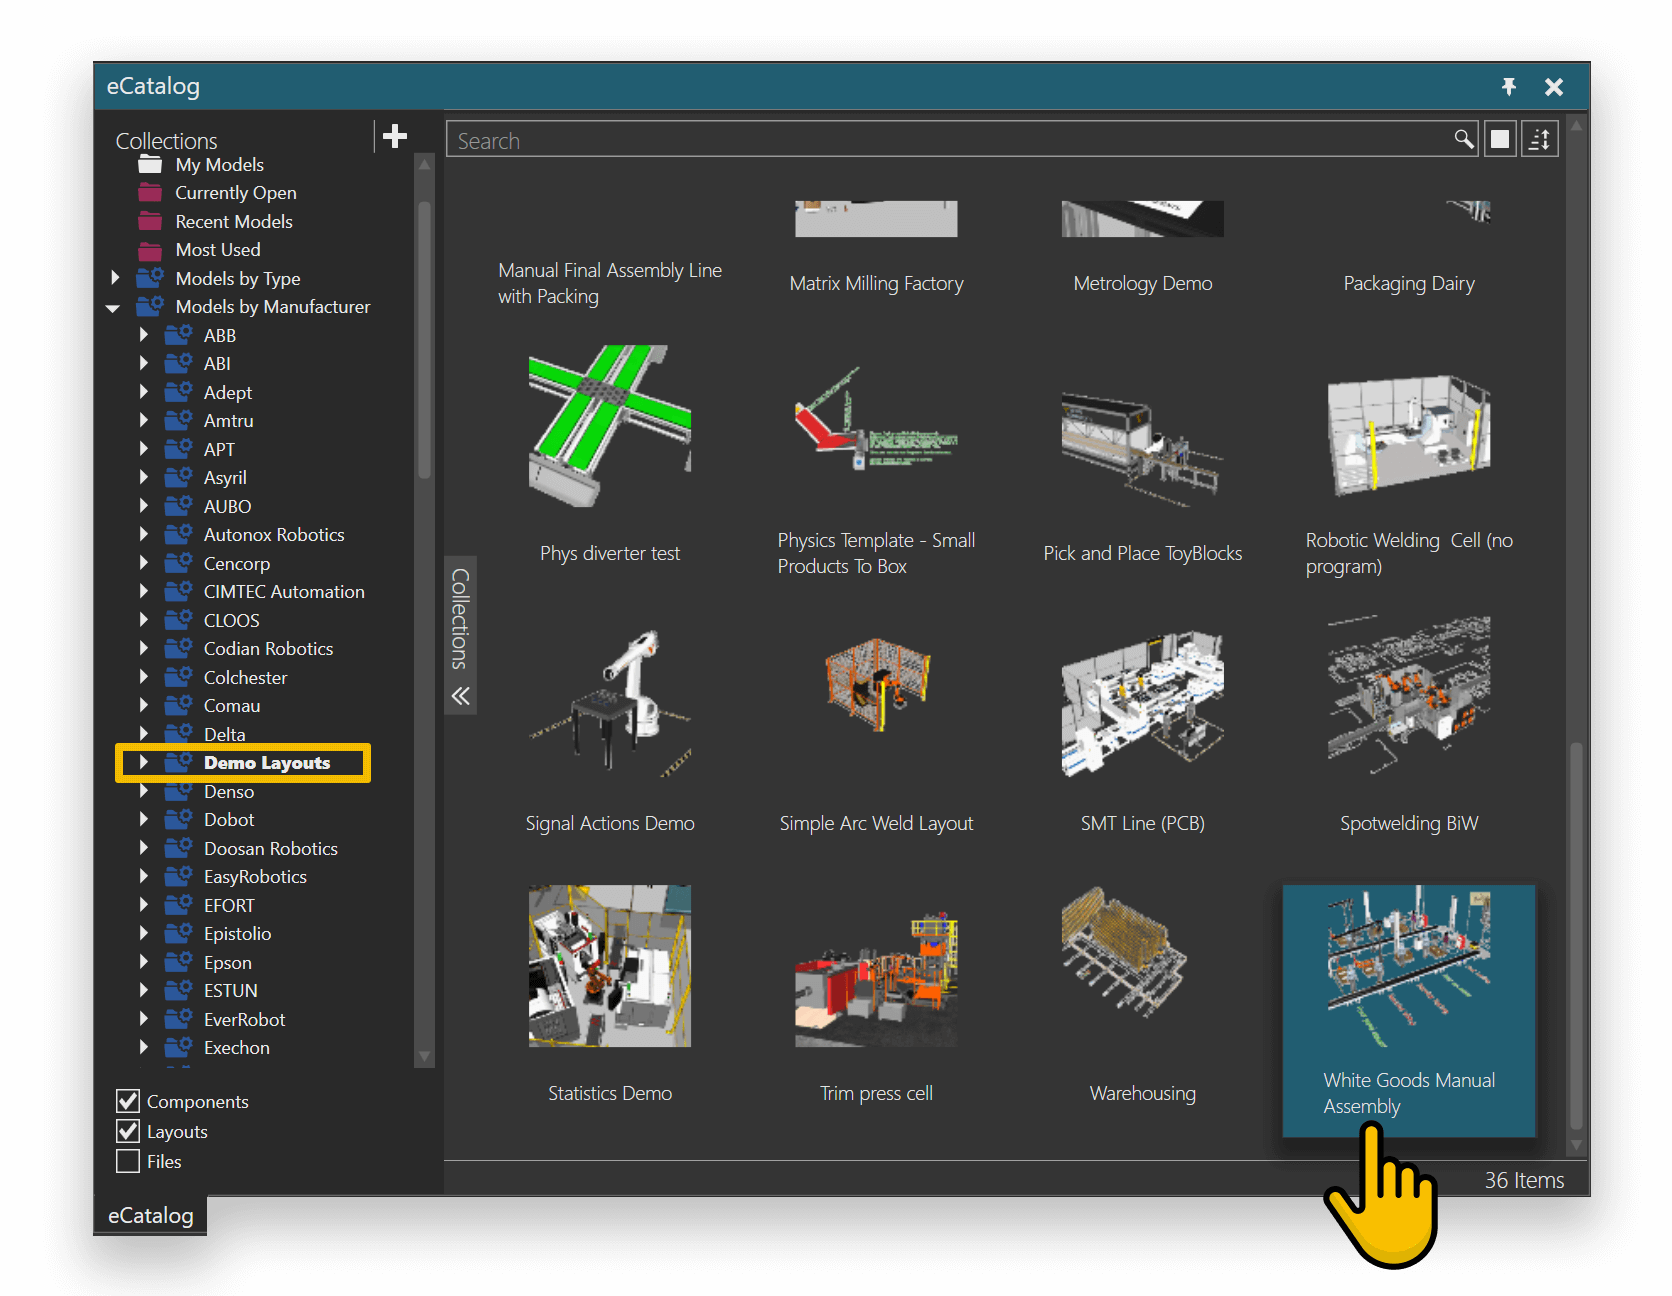Expand the ABB manufacturer node

[x=144, y=335]
